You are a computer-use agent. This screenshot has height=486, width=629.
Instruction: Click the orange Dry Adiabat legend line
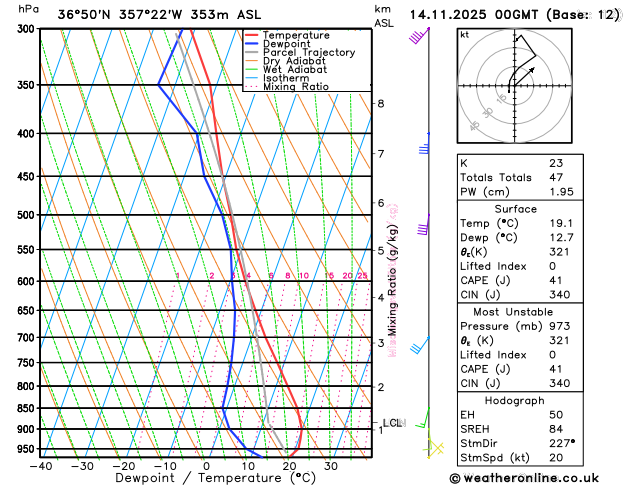click(x=251, y=61)
